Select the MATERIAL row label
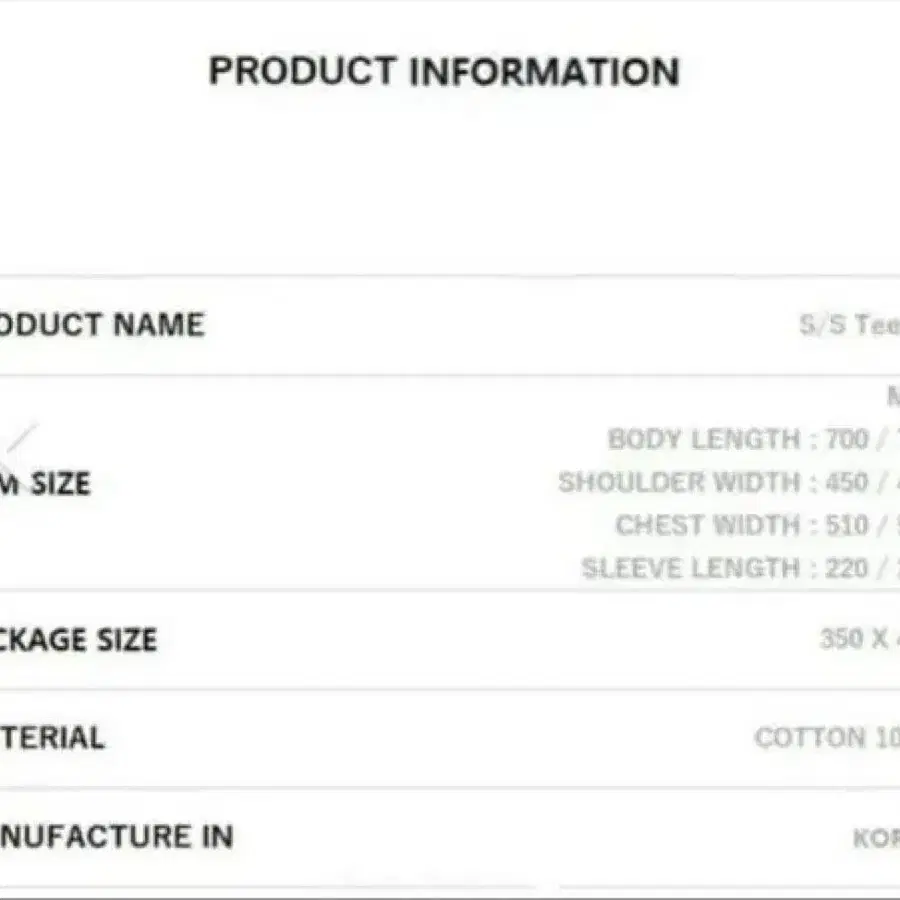Image resolution: width=900 pixels, height=900 pixels. click(52, 738)
